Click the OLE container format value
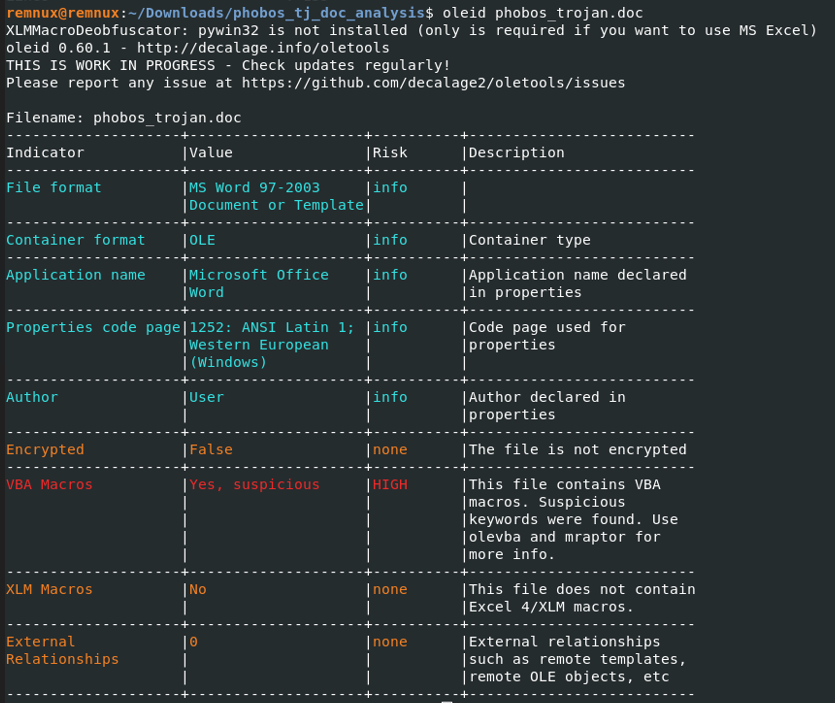The width and height of the screenshot is (835, 703). click(x=202, y=240)
